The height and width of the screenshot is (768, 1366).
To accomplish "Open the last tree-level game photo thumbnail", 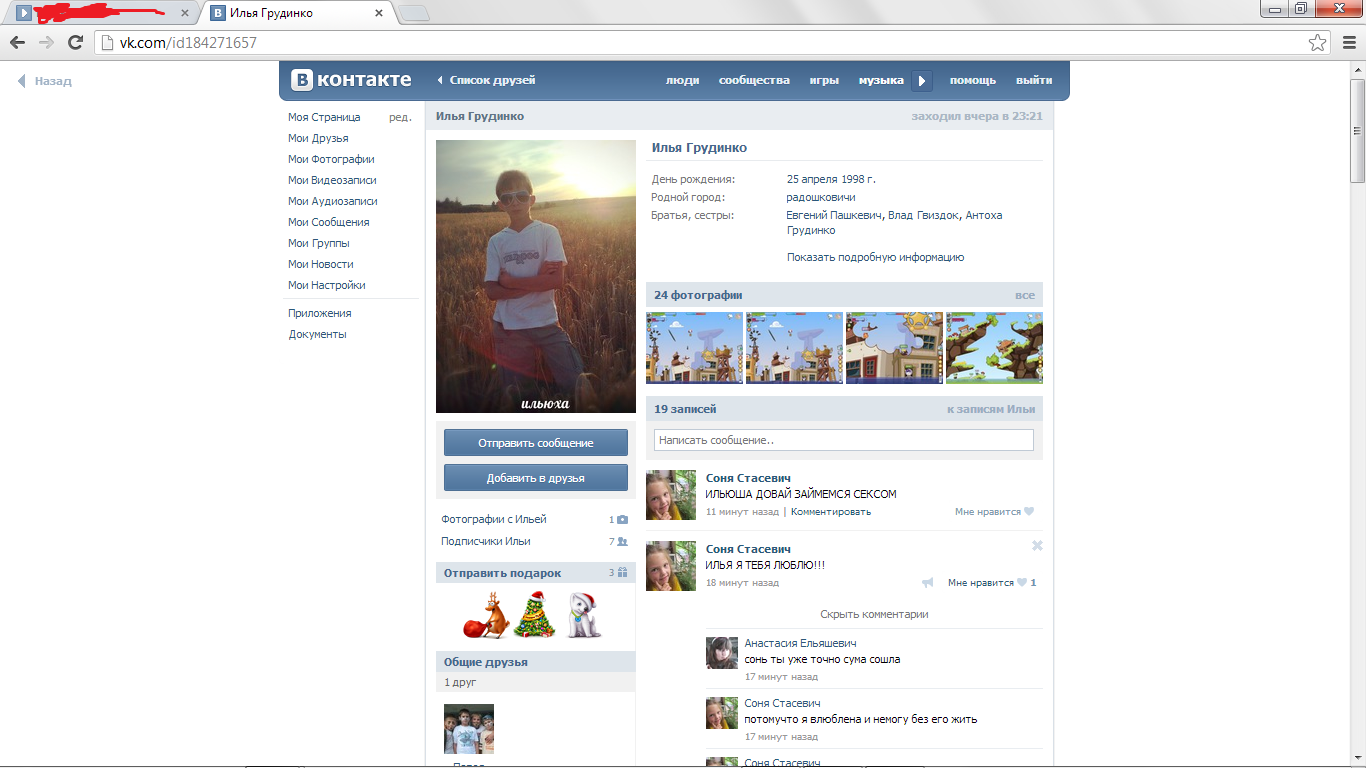I will tap(994, 348).
